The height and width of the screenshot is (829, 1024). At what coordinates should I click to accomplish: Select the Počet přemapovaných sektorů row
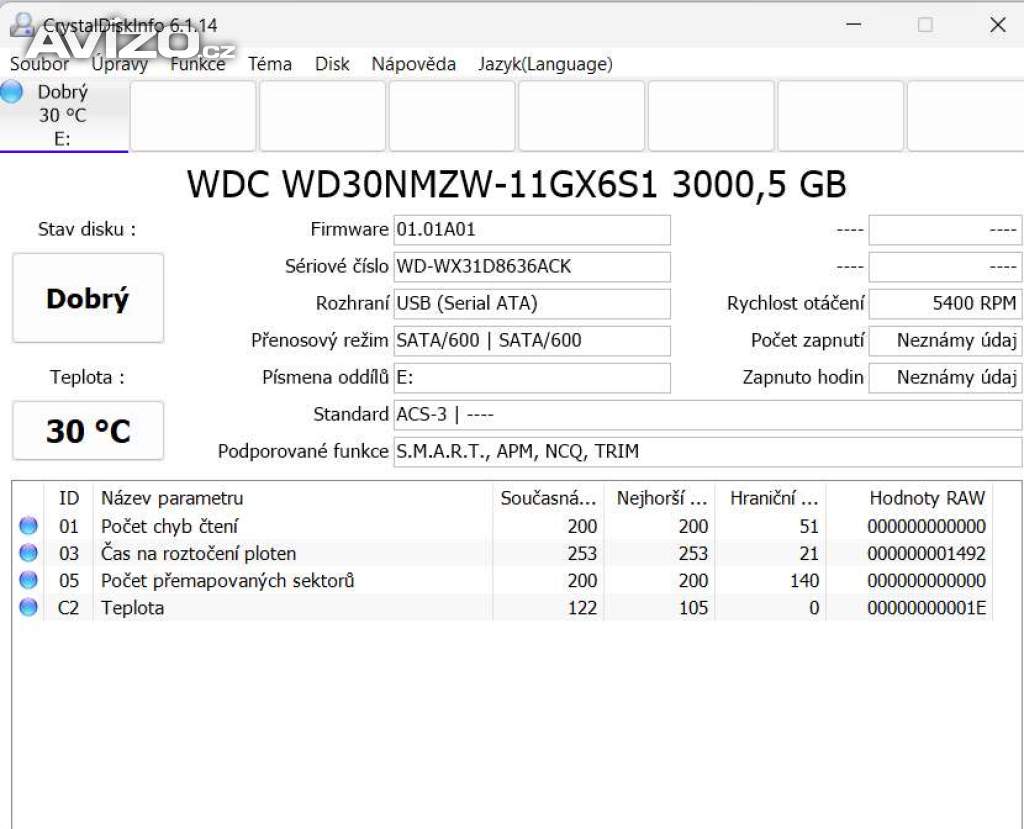click(x=503, y=580)
